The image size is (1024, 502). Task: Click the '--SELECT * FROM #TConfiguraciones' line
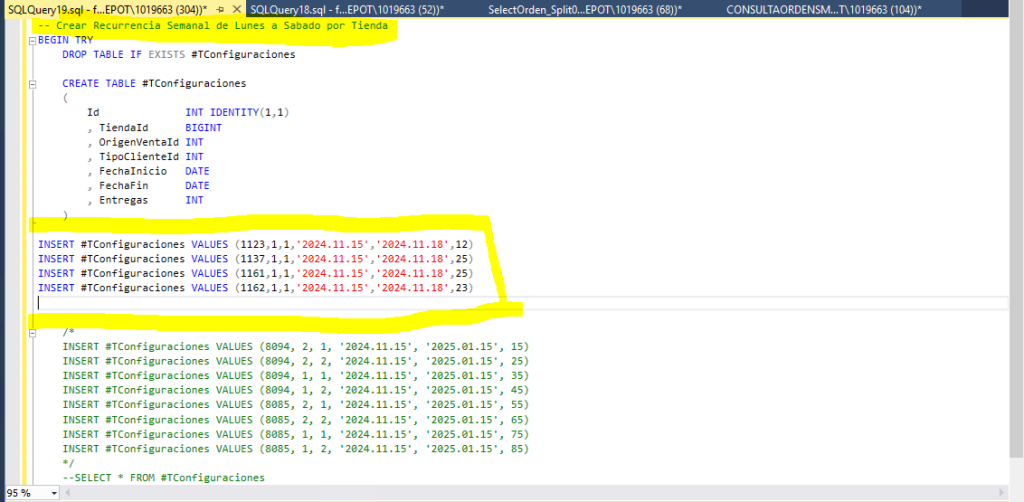point(164,478)
